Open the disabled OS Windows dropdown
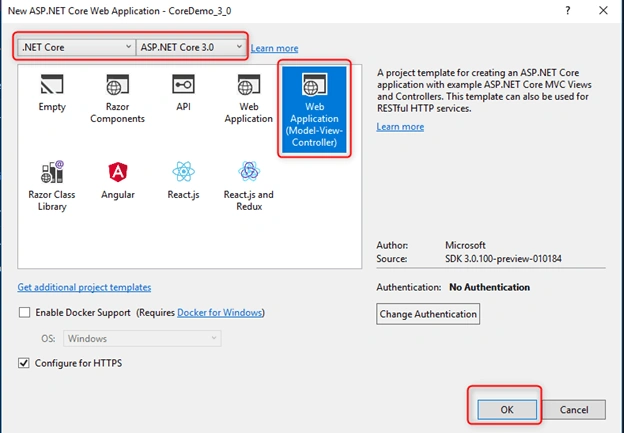 coord(142,339)
